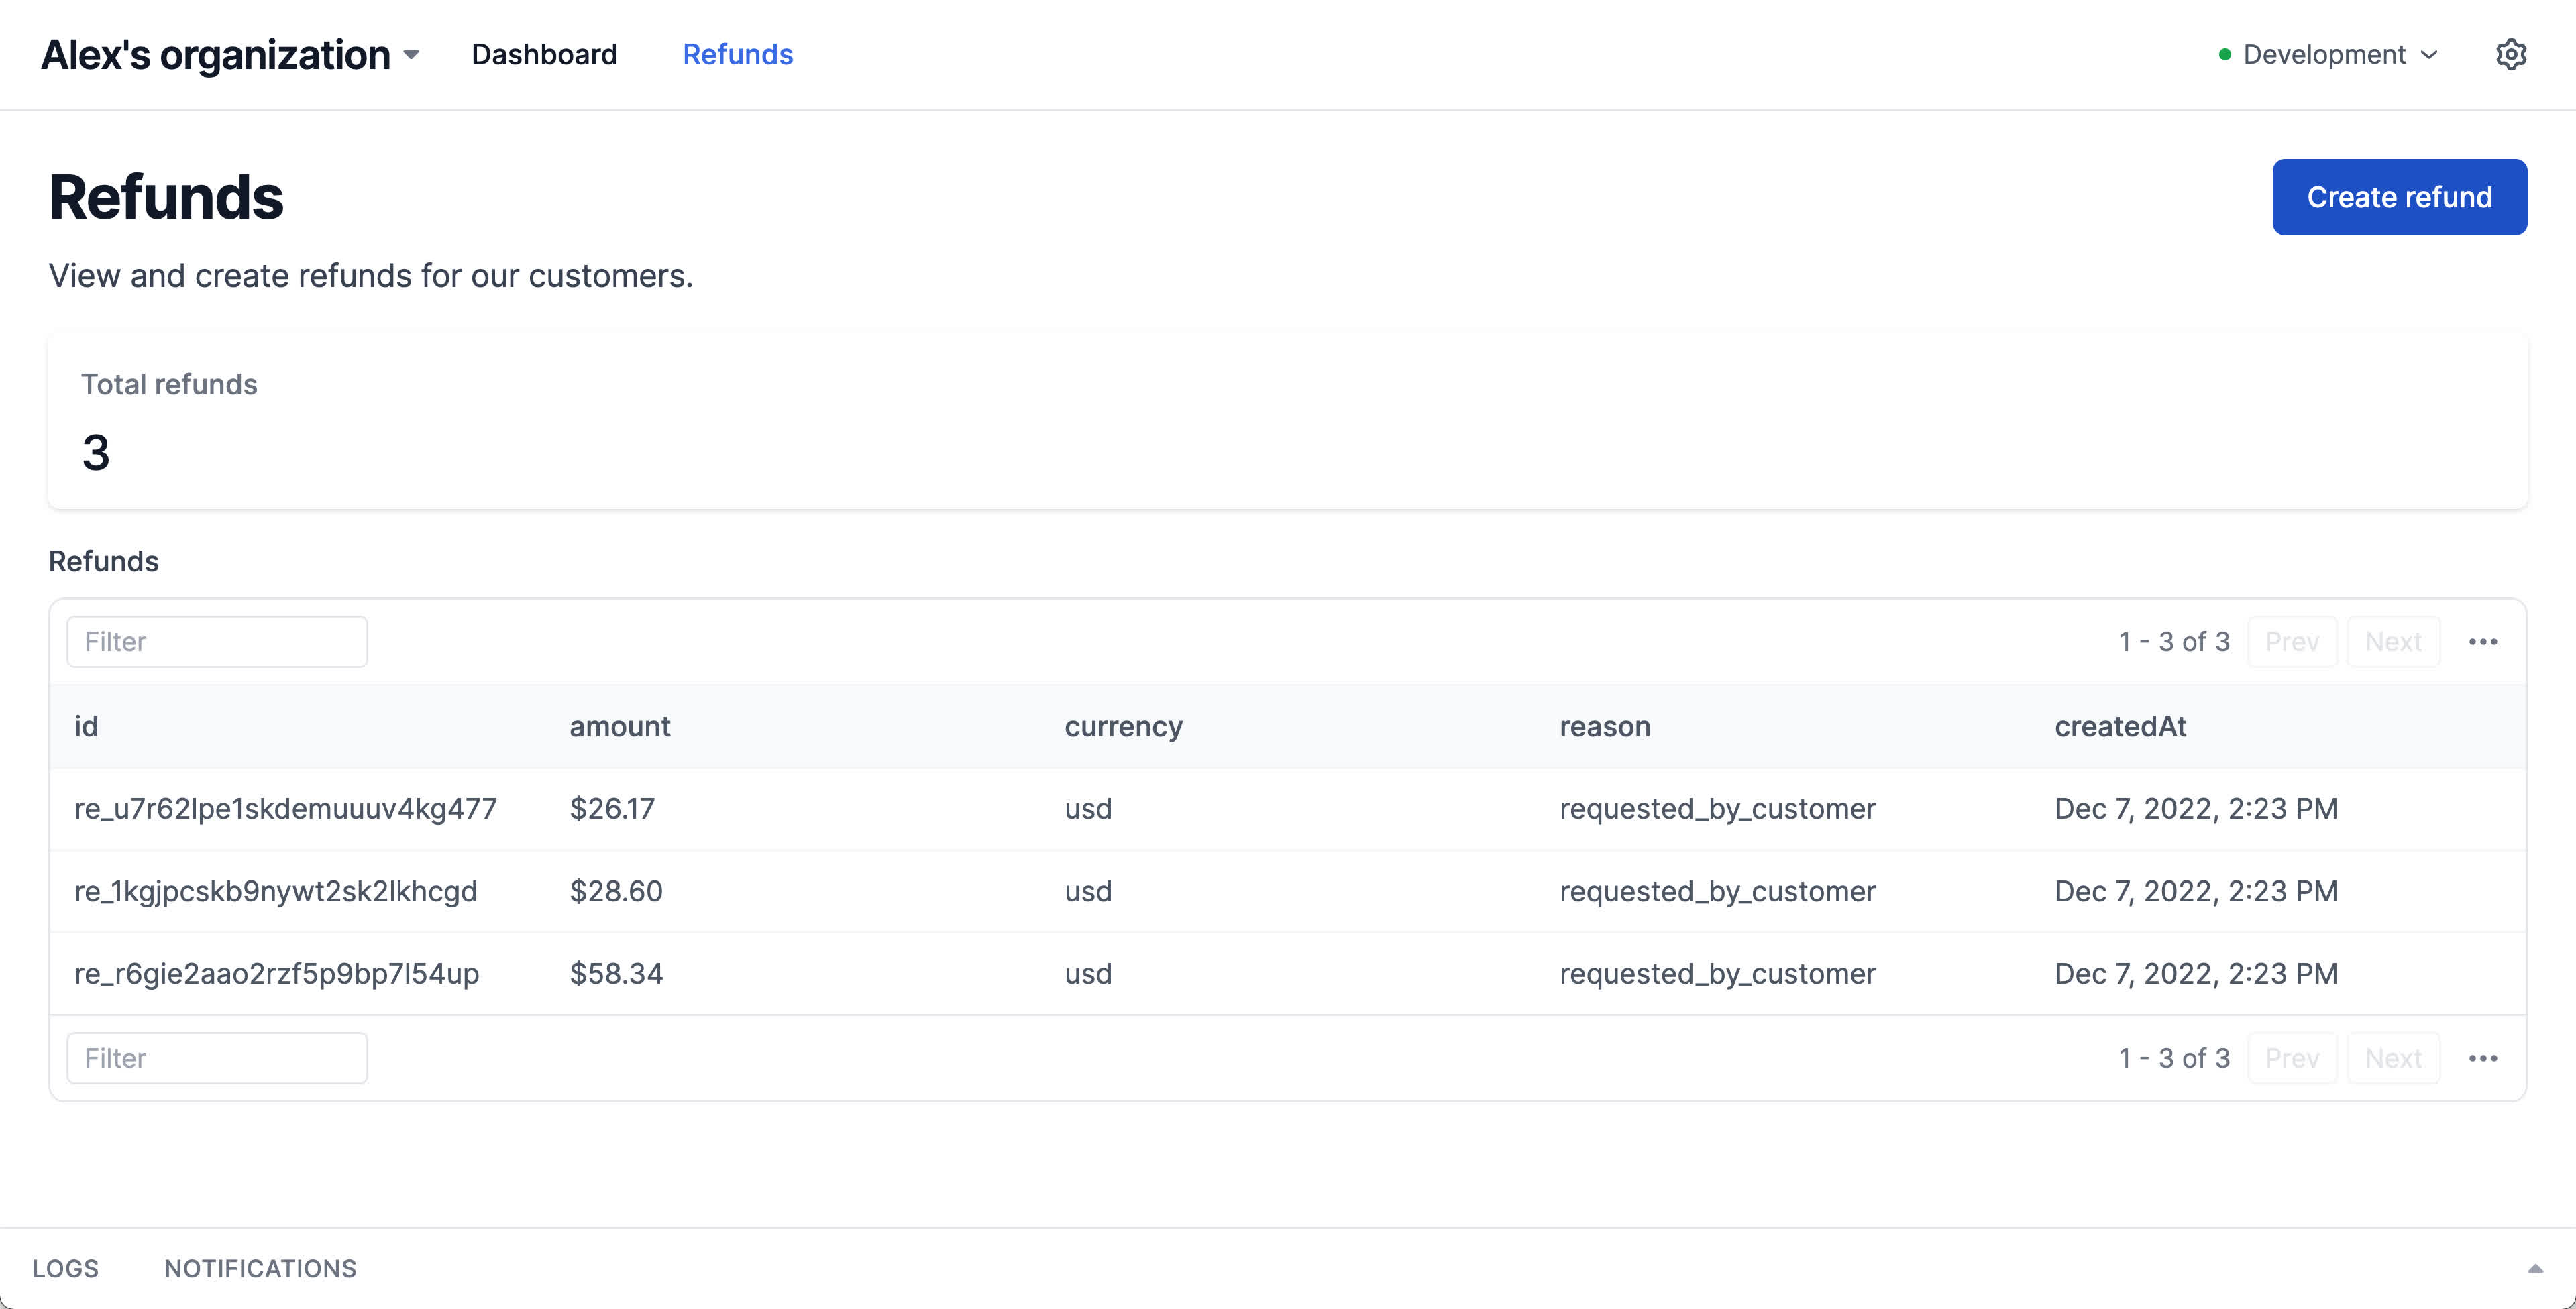Viewport: 2576px width, 1309px height.
Task: Select Refunds navigation tab
Action: (x=737, y=55)
